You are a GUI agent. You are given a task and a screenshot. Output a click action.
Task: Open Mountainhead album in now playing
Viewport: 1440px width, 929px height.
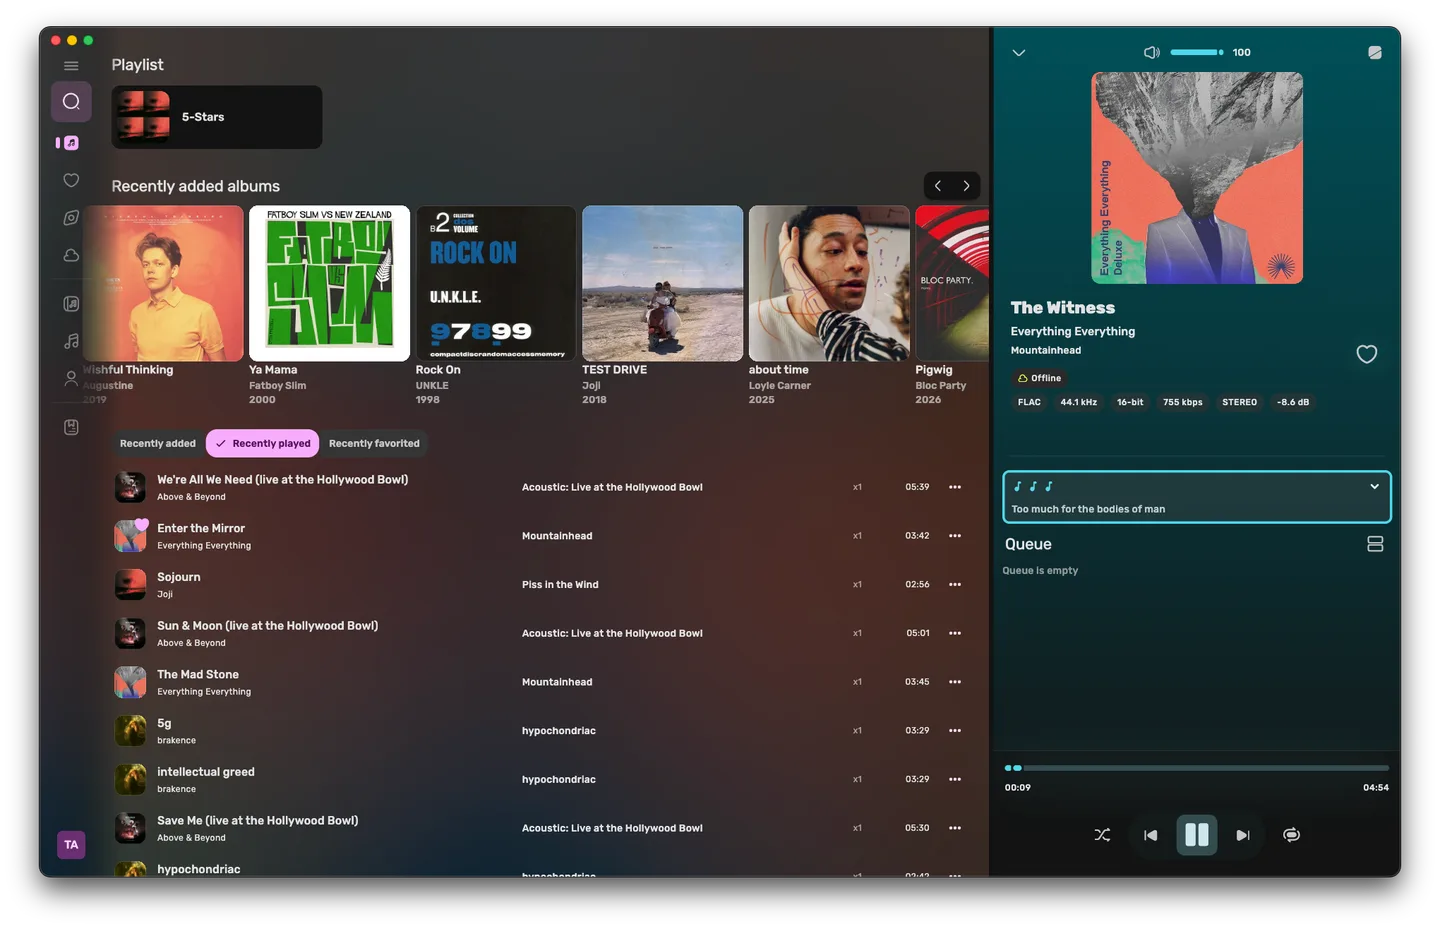point(1046,350)
